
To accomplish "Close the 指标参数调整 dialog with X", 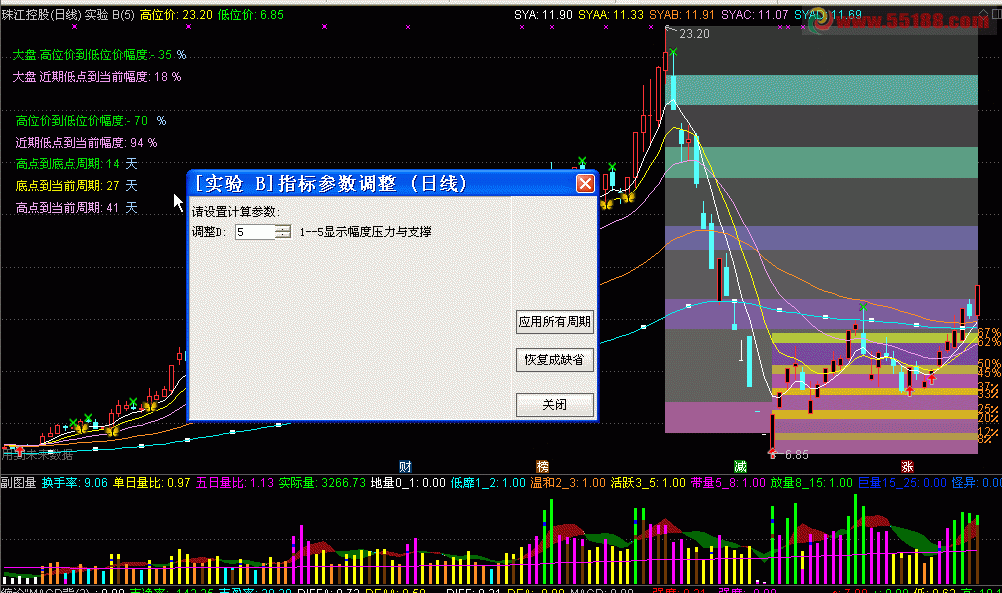I will (x=585, y=184).
